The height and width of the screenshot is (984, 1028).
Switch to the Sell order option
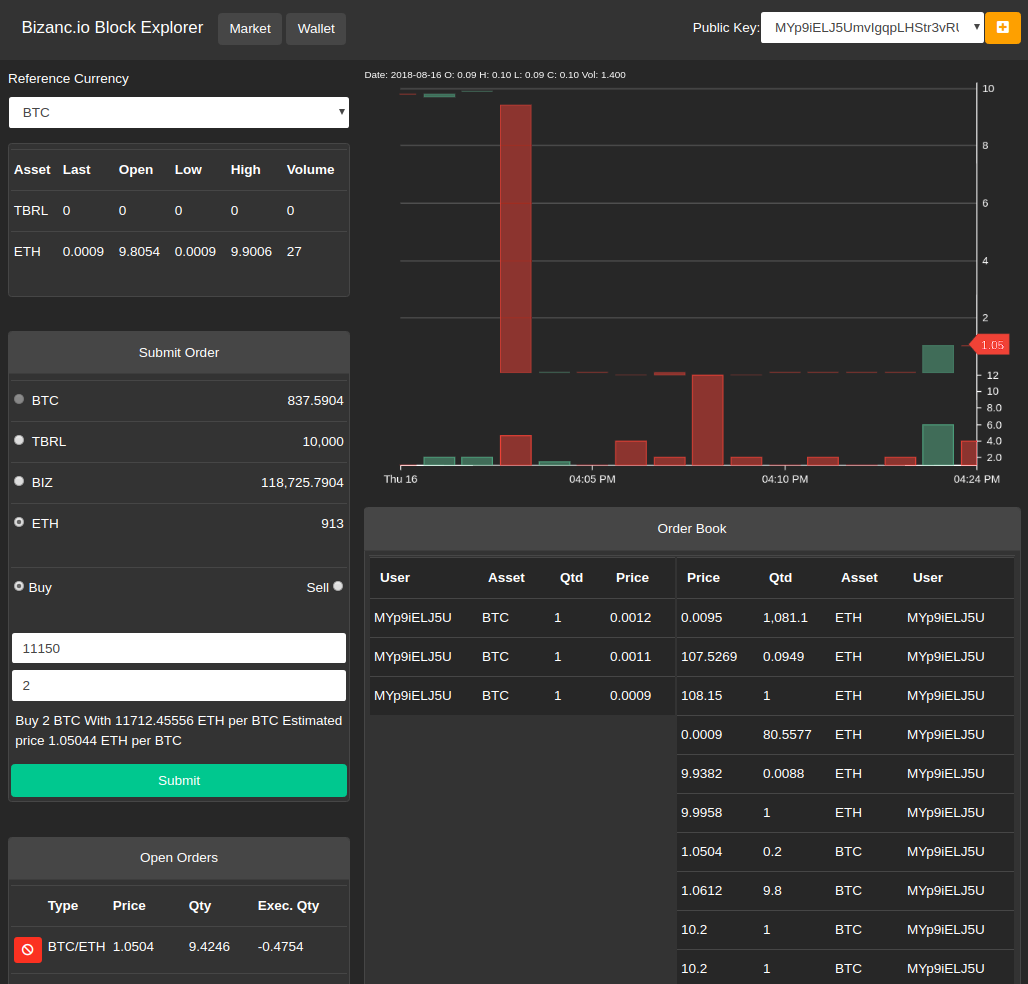coord(338,586)
